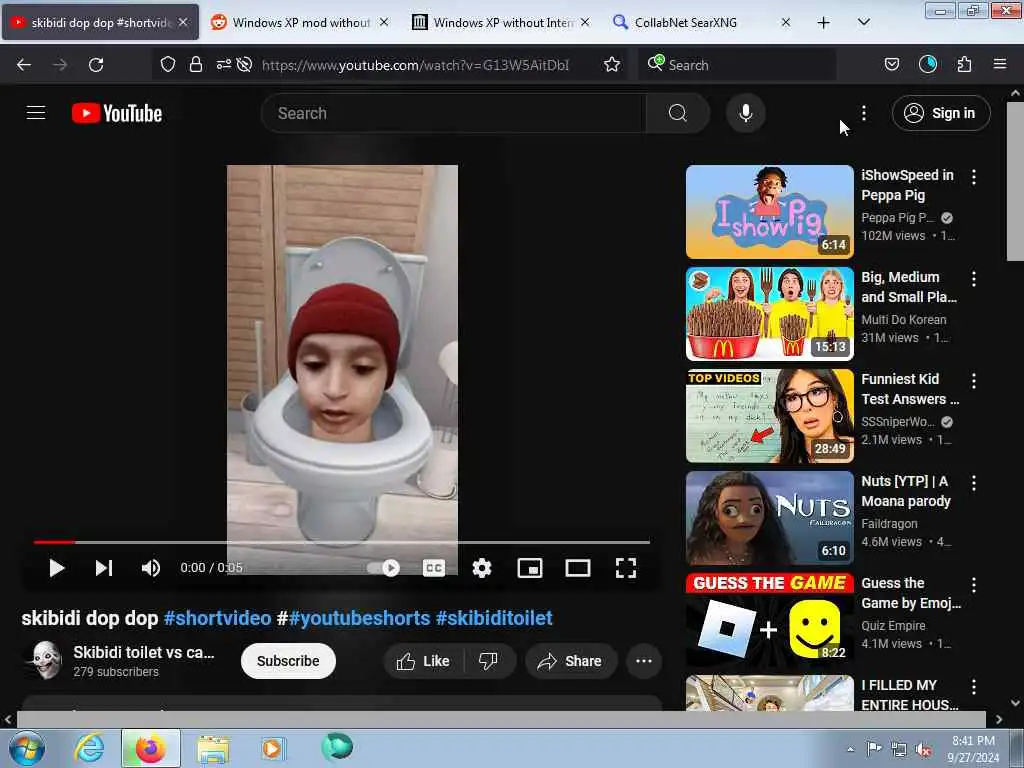1024x768 pixels.
Task: Bookmark this page with star
Action: click(612, 65)
